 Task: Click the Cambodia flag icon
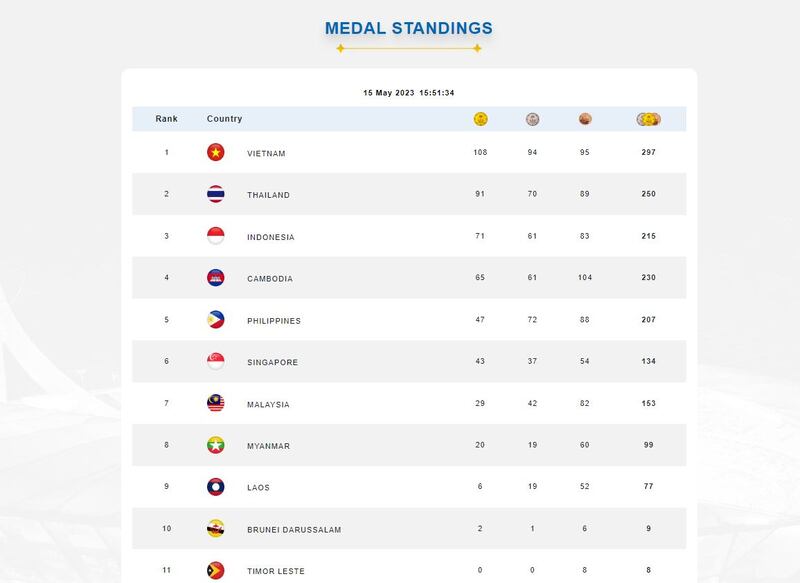click(215, 277)
